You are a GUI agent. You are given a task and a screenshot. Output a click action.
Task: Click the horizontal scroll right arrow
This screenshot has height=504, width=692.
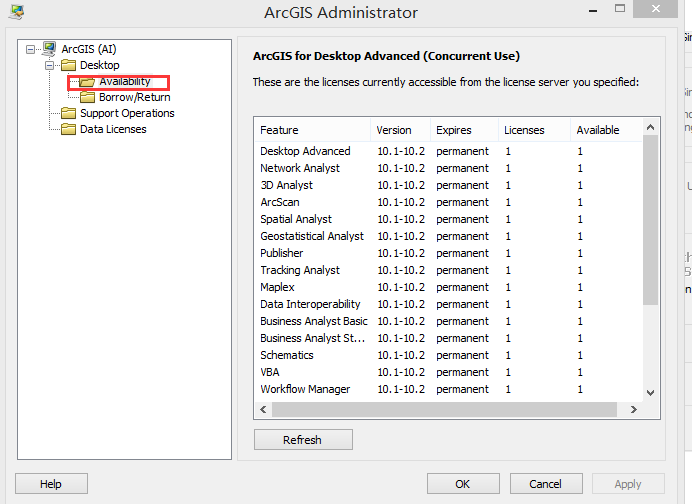tap(634, 410)
